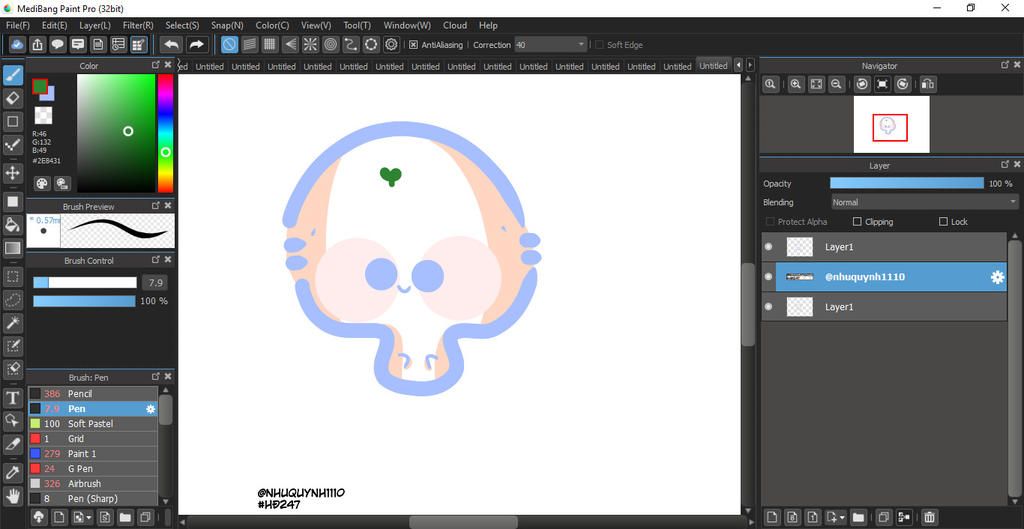Image resolution: width=1024 pixels, height=529 pixels.
Task: Click the export share icon
Action: (38, 44)
